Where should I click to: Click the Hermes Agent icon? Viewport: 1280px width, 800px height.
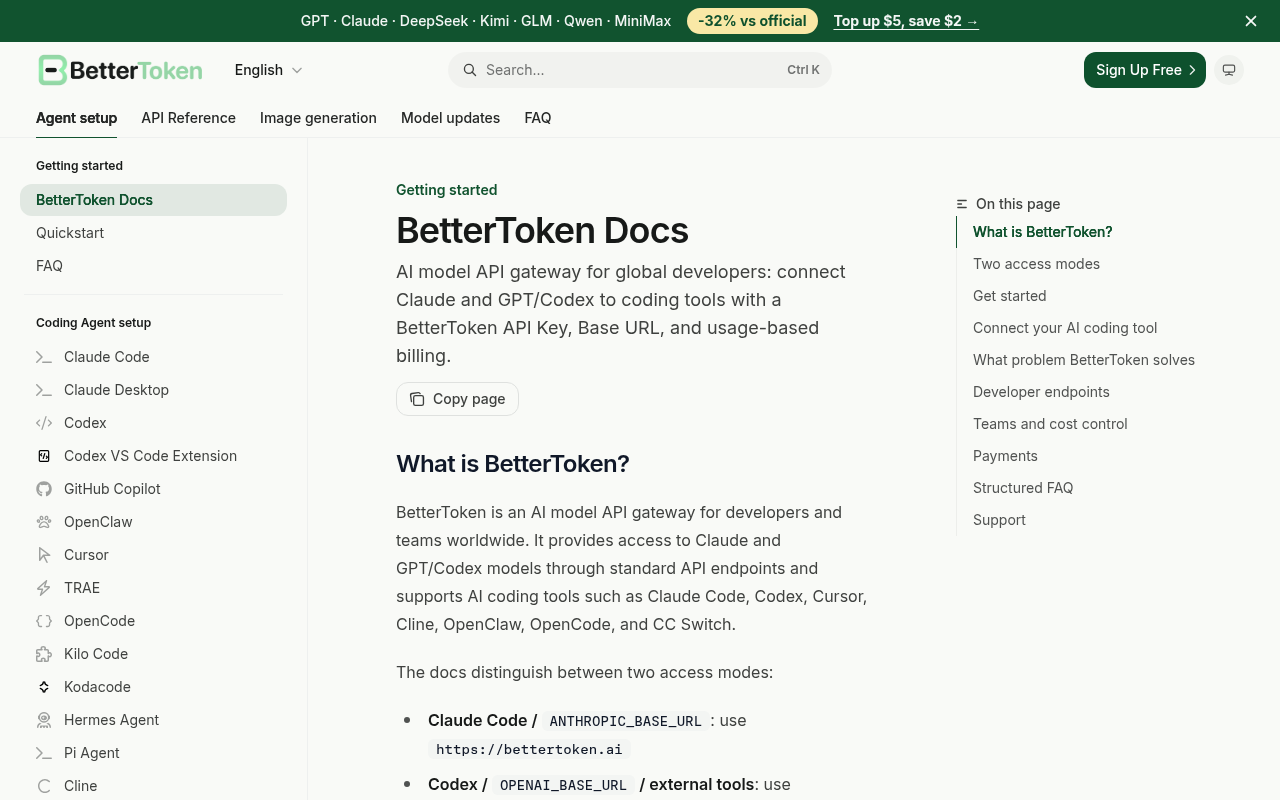coord(44,720)
